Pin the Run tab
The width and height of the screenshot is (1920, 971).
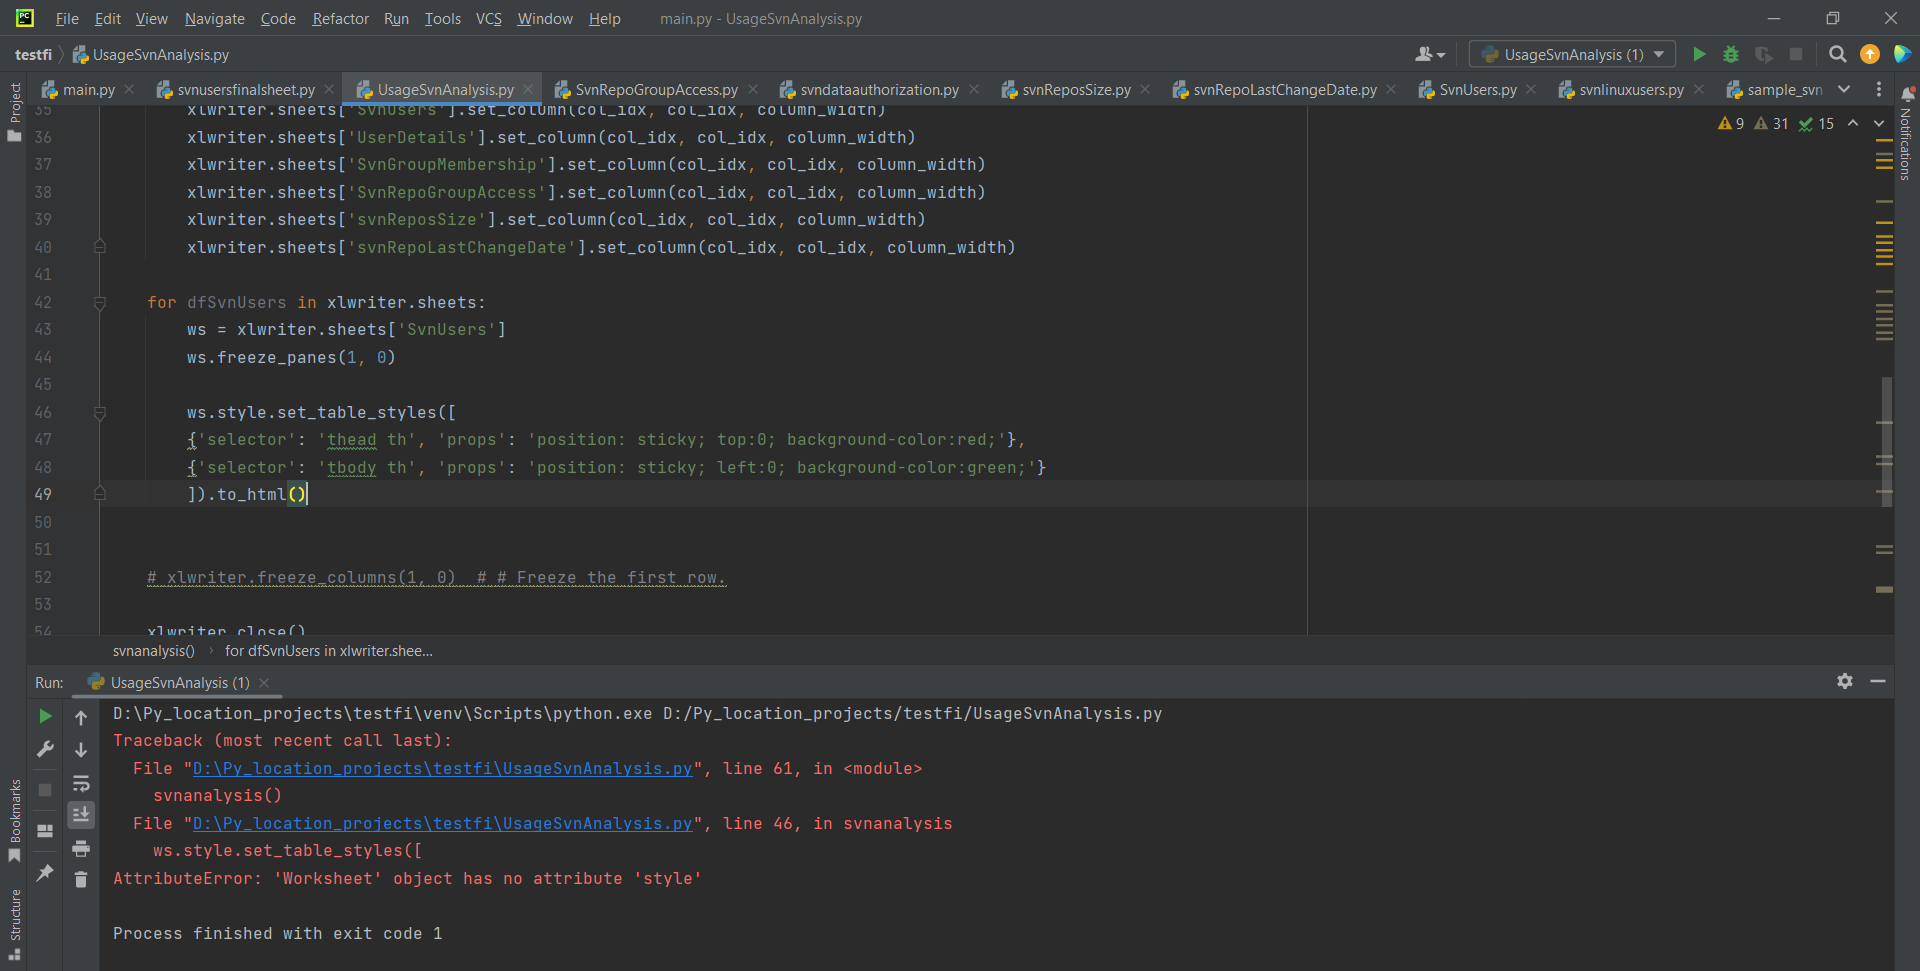pyautogui.click(x=45, y=873)
